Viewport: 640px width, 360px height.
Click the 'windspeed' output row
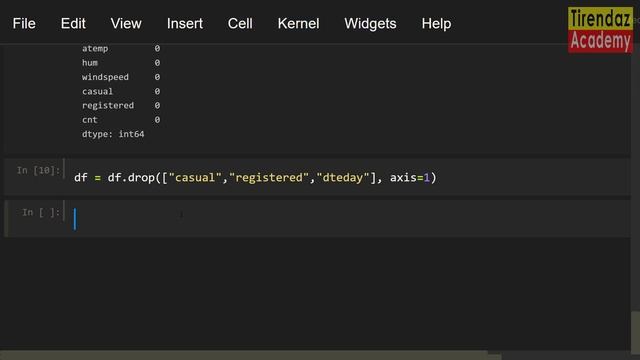121,77
